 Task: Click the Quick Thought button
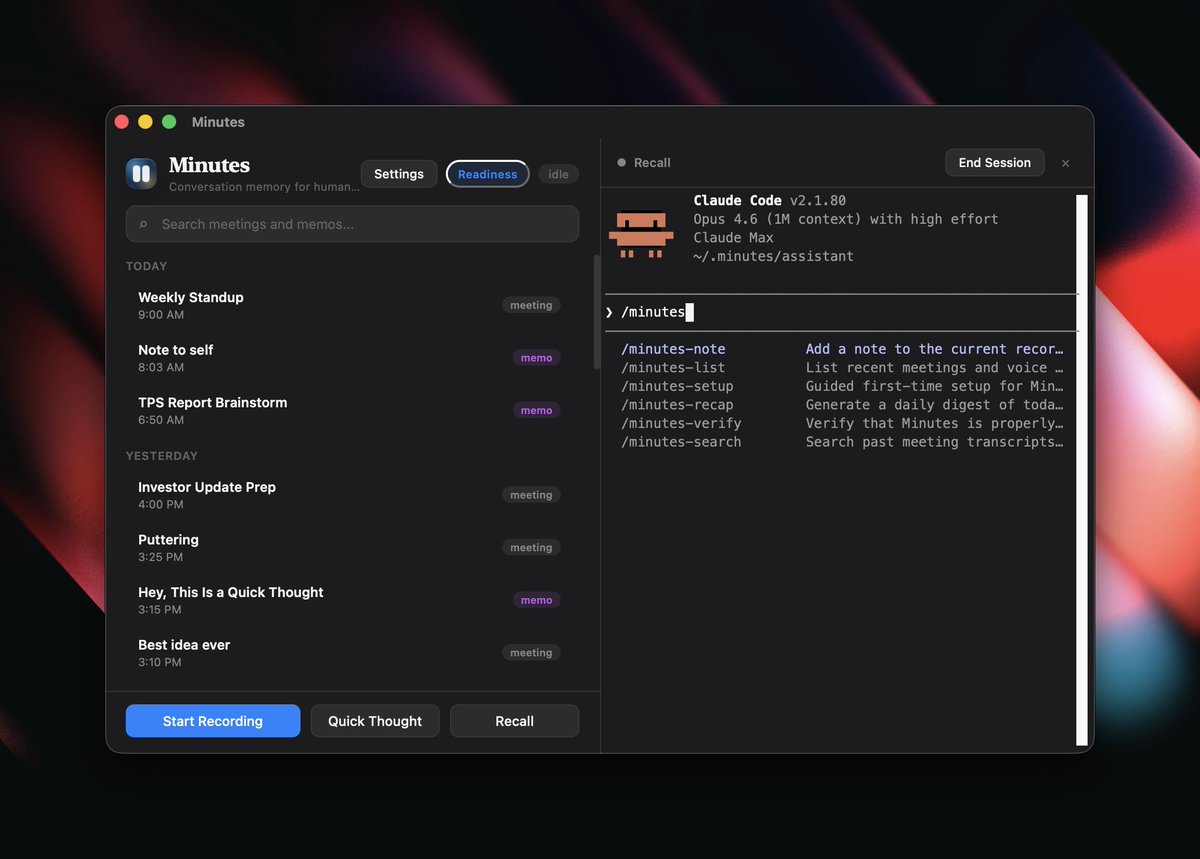(375, 721)
